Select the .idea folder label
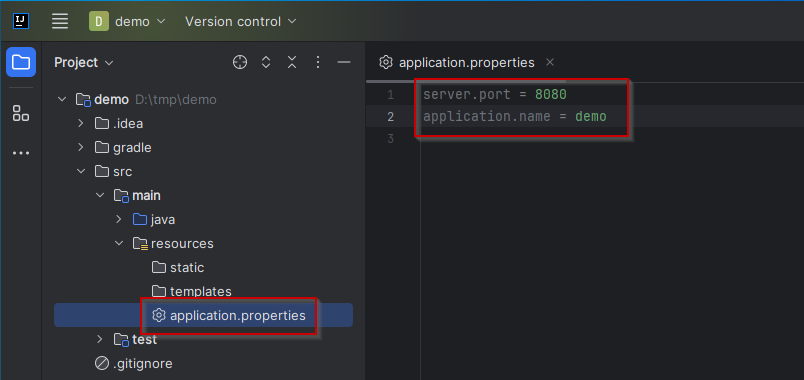The width and height of the screenshot is (804, 380). coord(128,123)
